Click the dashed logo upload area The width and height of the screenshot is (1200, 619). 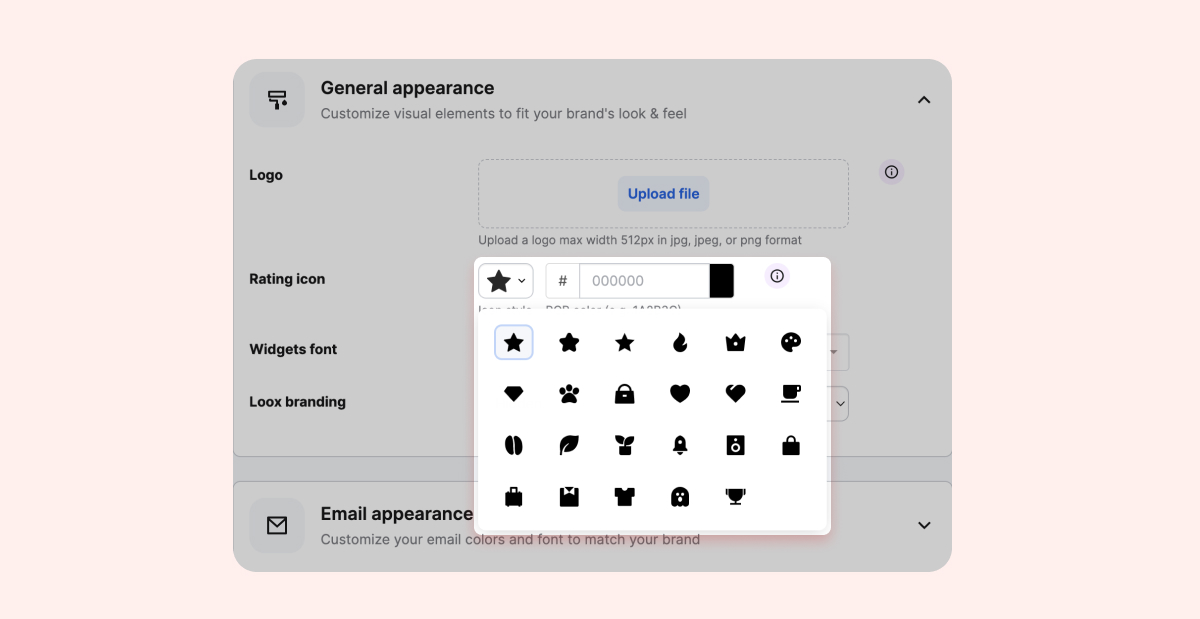pos(663,193)
